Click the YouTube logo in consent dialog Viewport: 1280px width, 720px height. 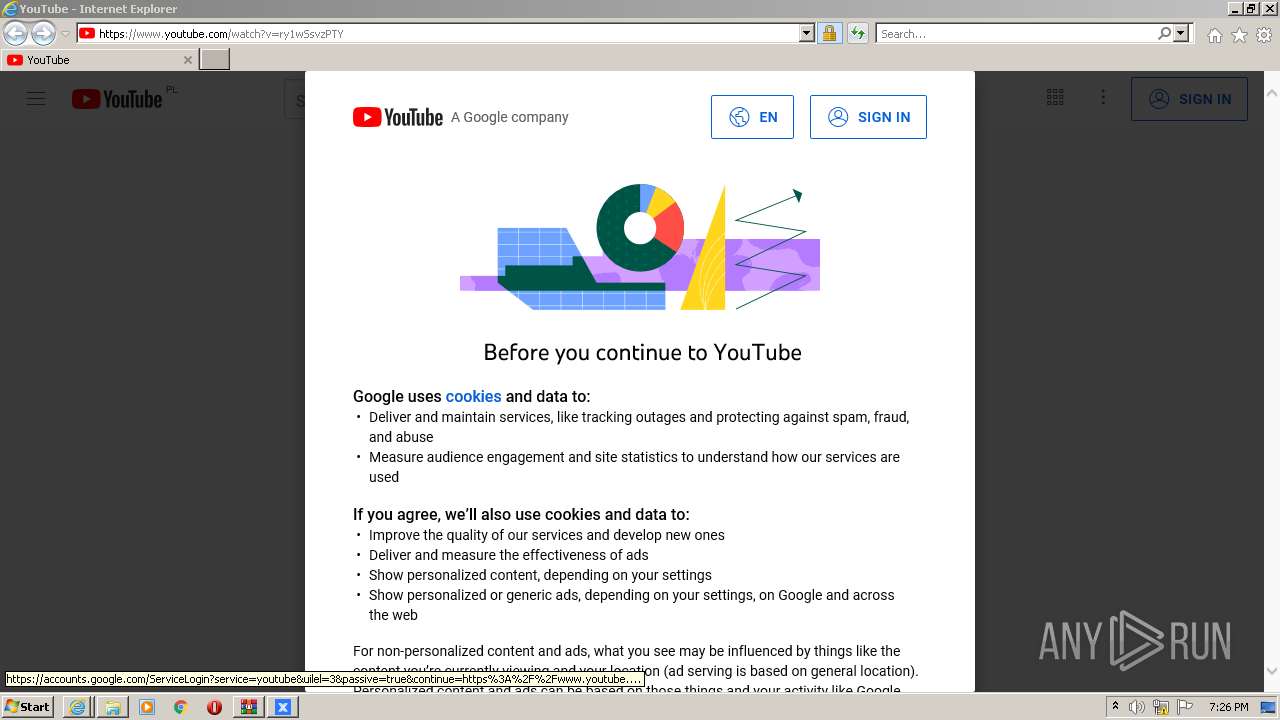(x=398, y=117)
